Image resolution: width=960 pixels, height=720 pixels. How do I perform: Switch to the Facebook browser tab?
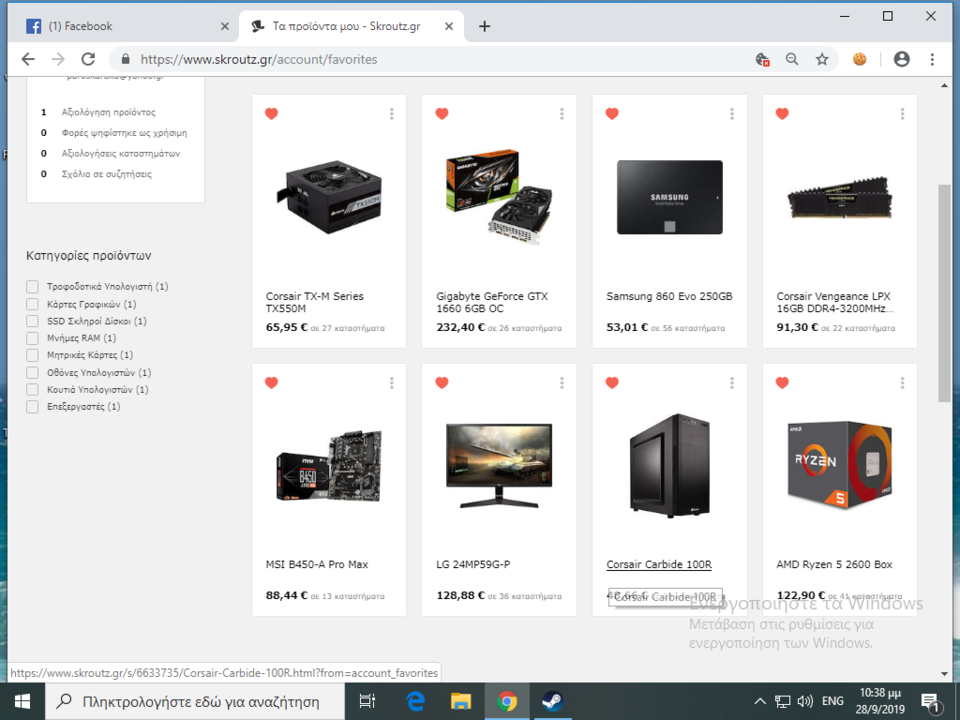[126, 26]
